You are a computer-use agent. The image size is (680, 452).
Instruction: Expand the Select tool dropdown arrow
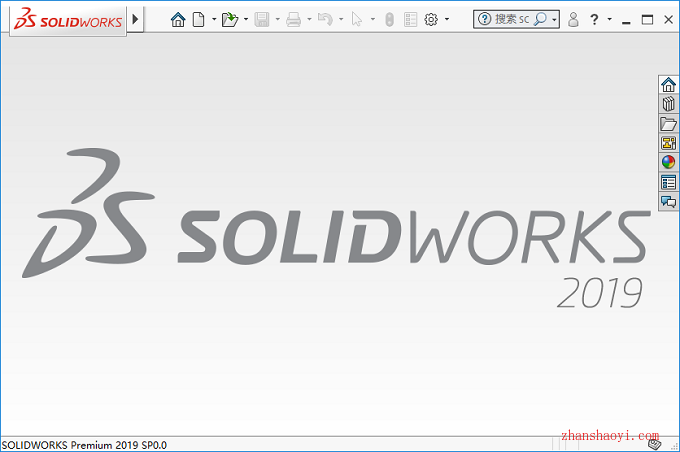373,20
